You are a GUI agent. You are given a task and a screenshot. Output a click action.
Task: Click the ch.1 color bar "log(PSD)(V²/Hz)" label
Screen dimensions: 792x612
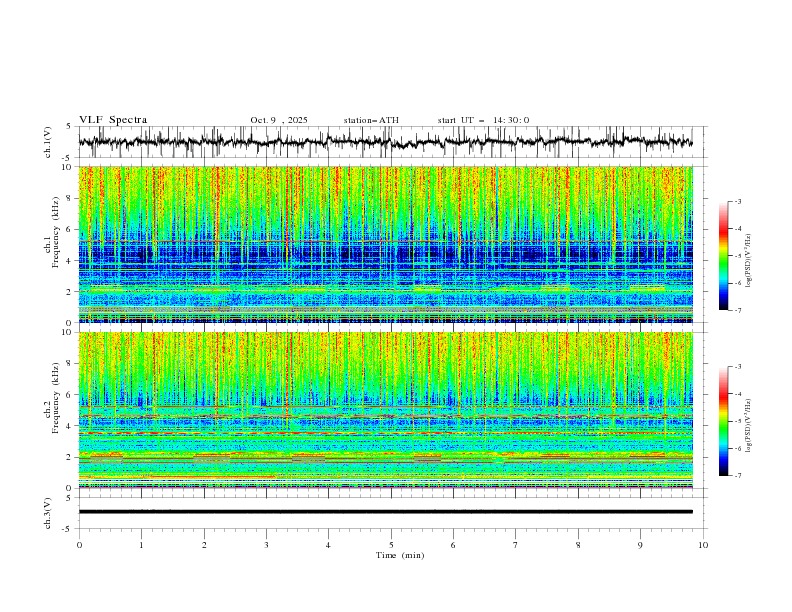[749, 261]
